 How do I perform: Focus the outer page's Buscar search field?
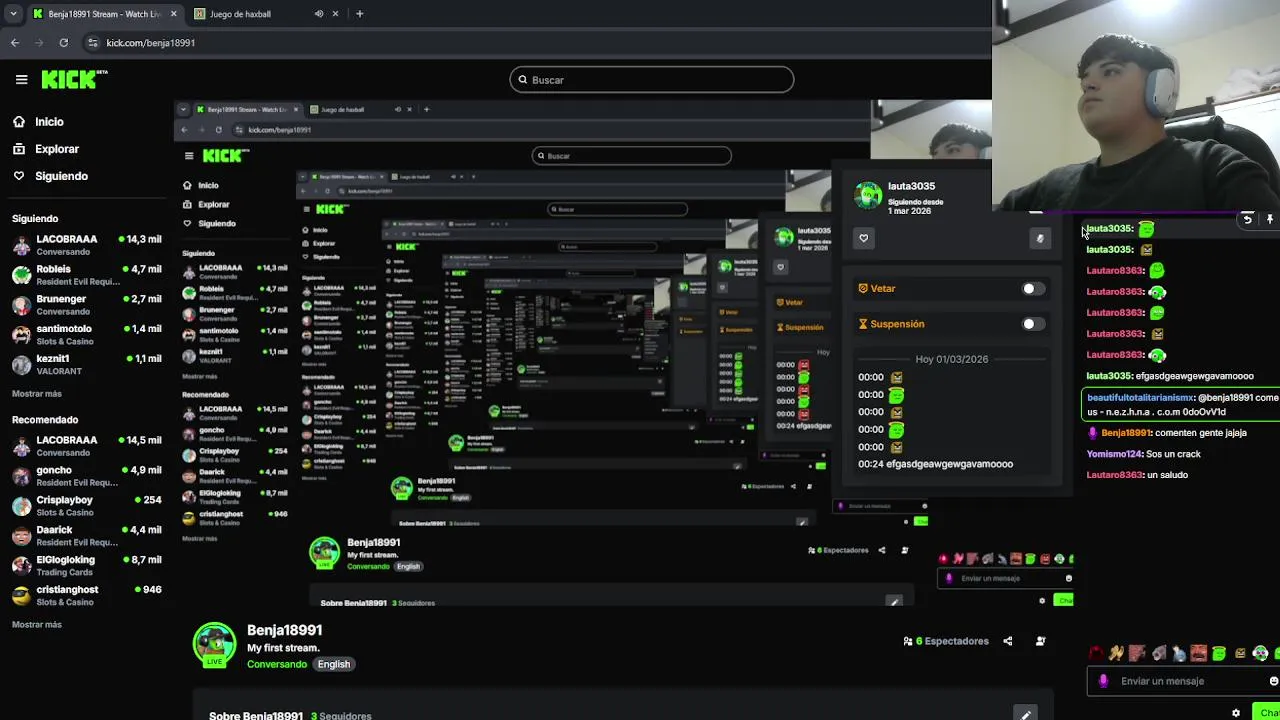point(652,80)
